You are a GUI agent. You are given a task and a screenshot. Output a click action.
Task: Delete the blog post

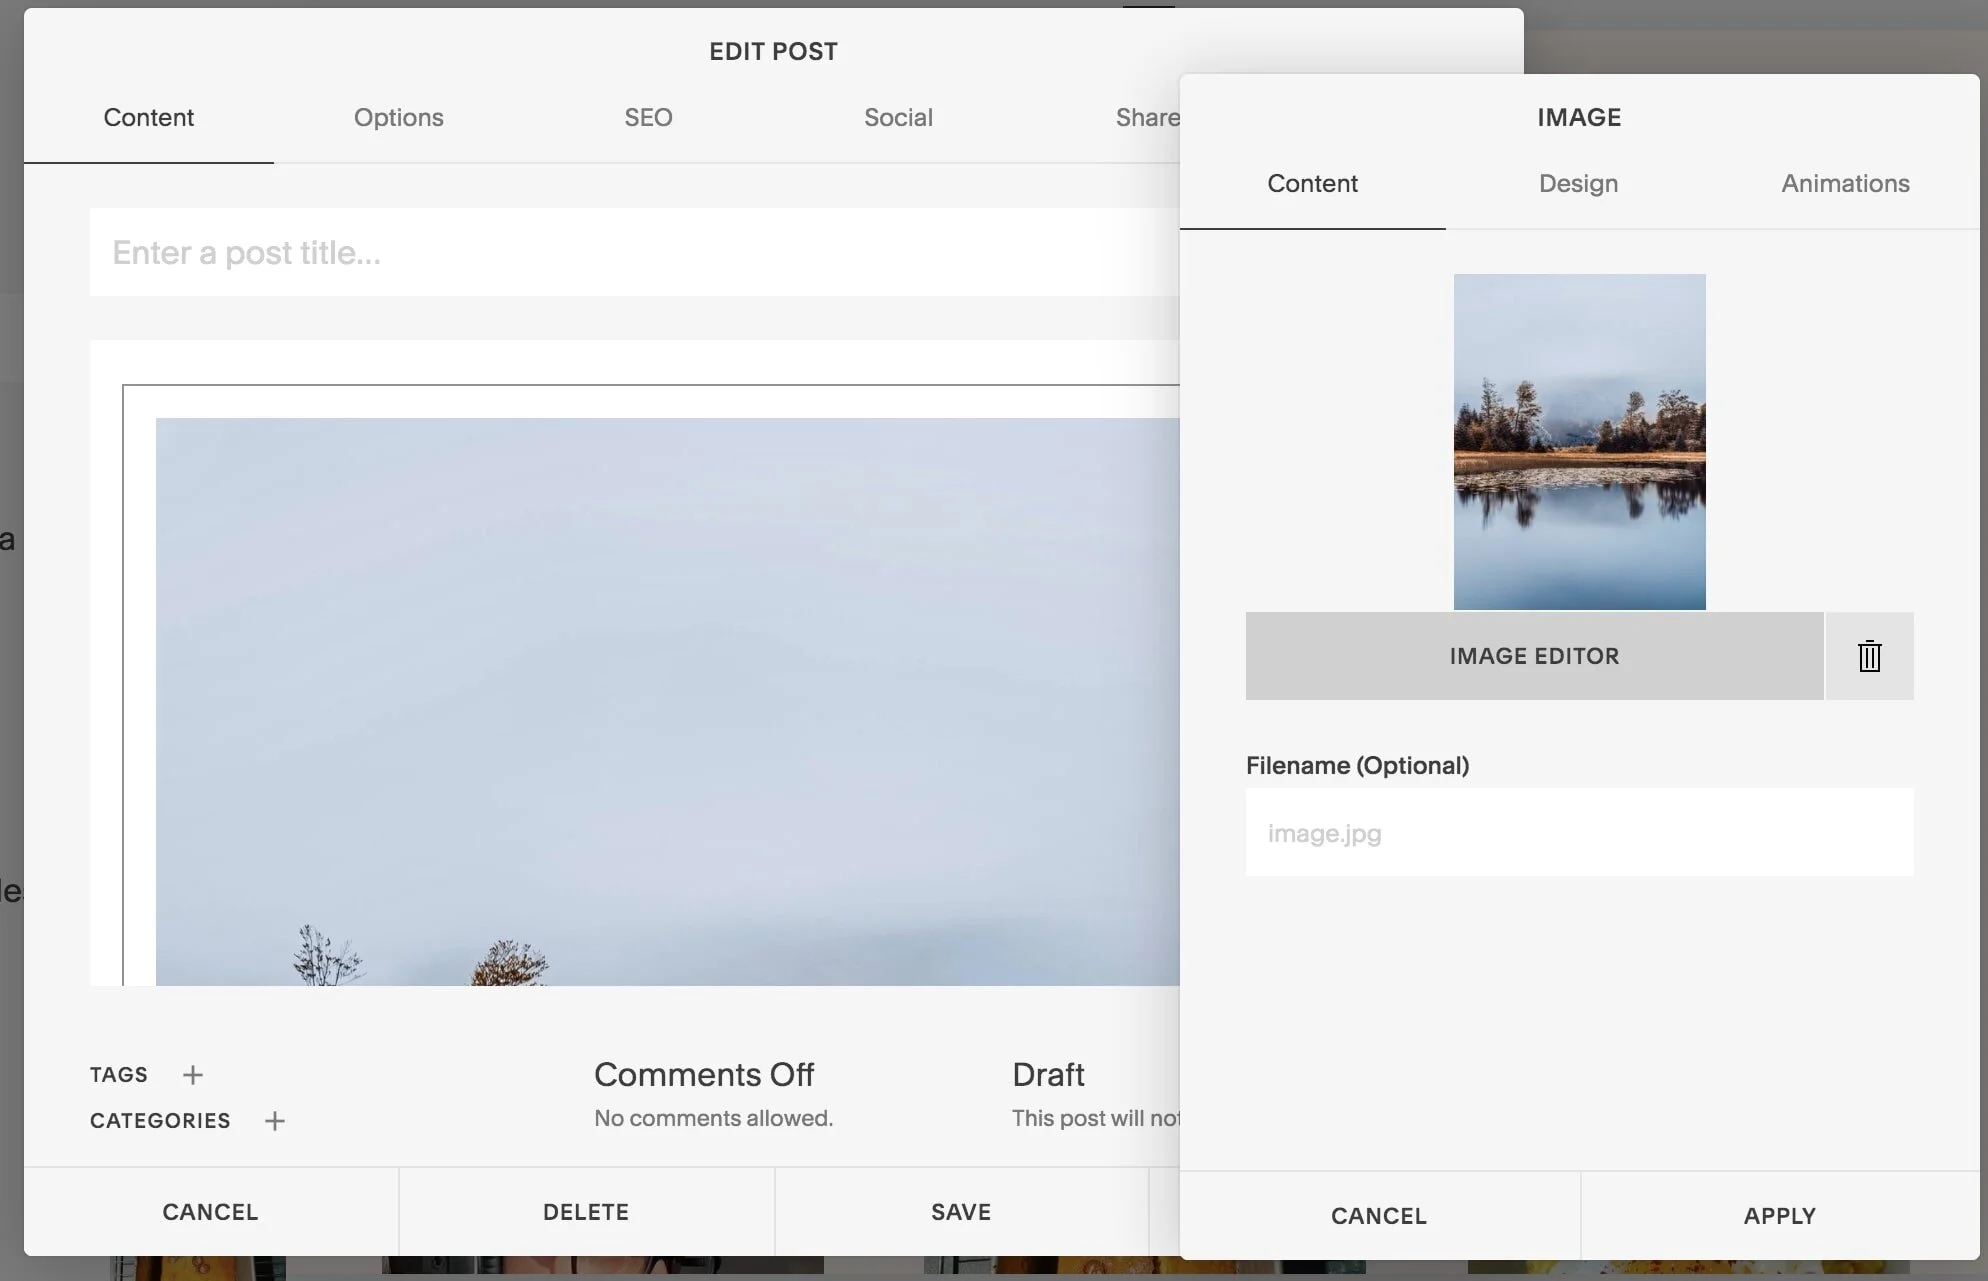click(586, 1211)
